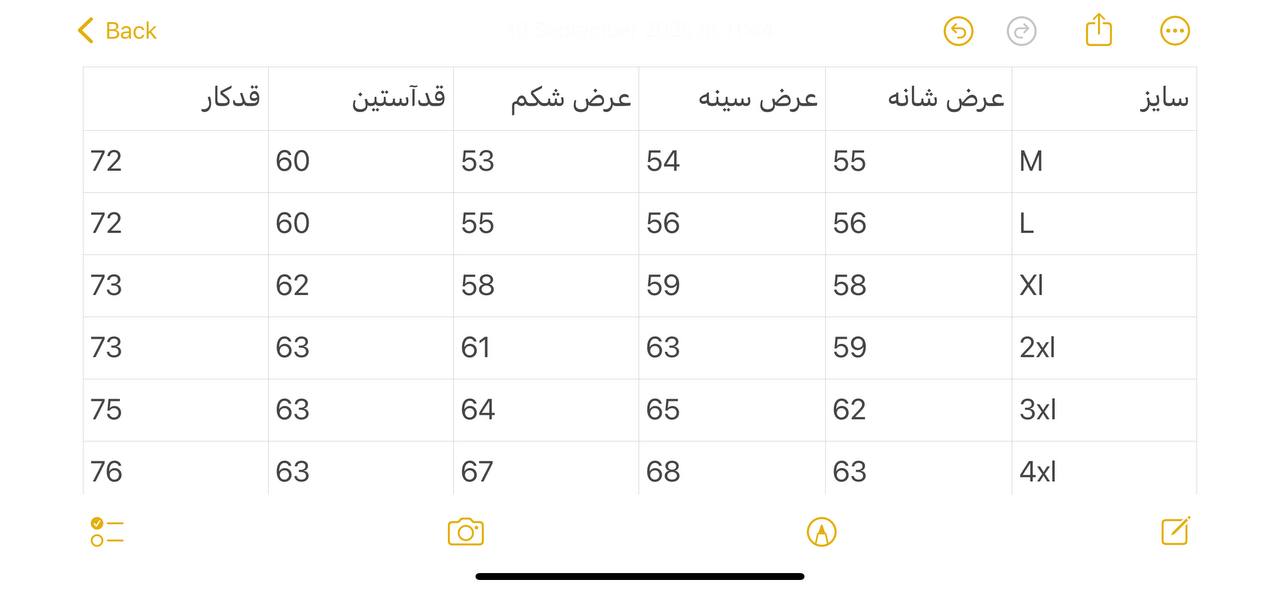The image size is (1280, 591).
Task: Open the camera attachment icon
Action: point(465,532)
